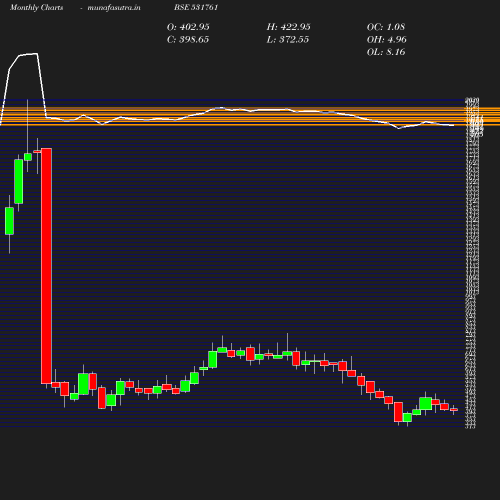Click the open value 'O: 402.95'
The image size is (500, 500).
(188, 27)
